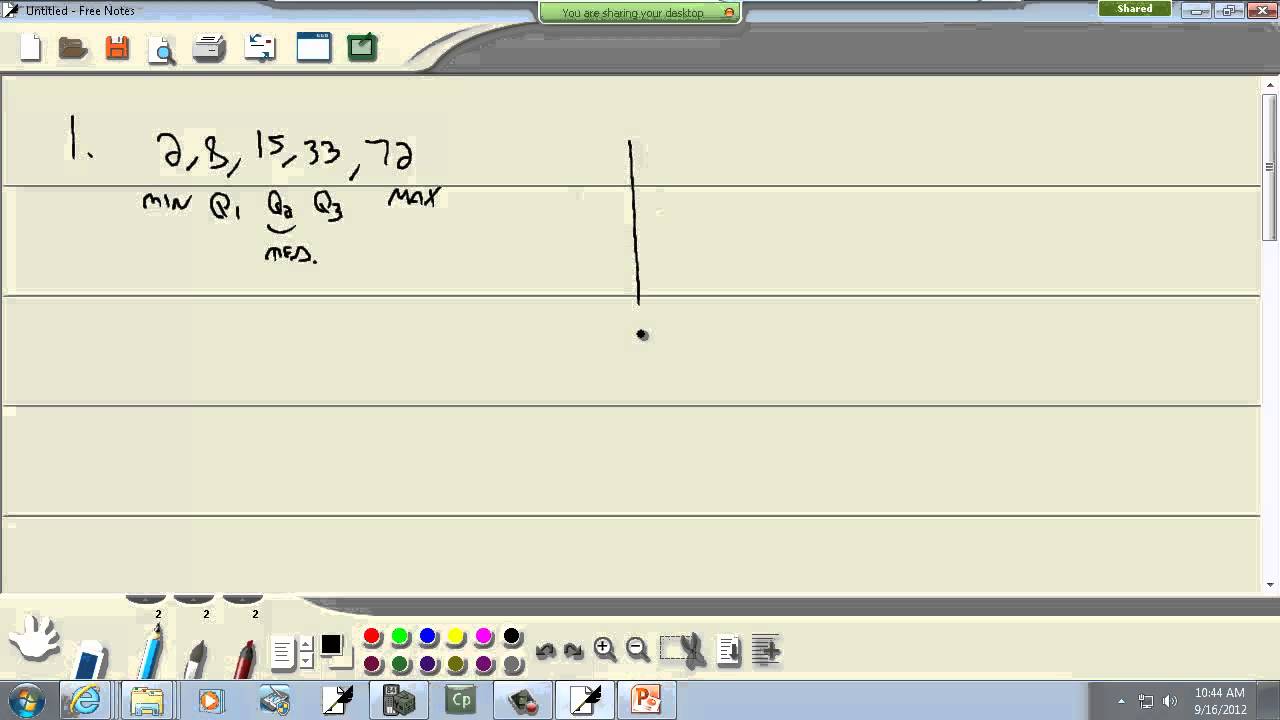Image resolution: width=1280 pixels, height=720 pixels.
Task: Select the blue pencil tool
Action: tap(152, 652)
